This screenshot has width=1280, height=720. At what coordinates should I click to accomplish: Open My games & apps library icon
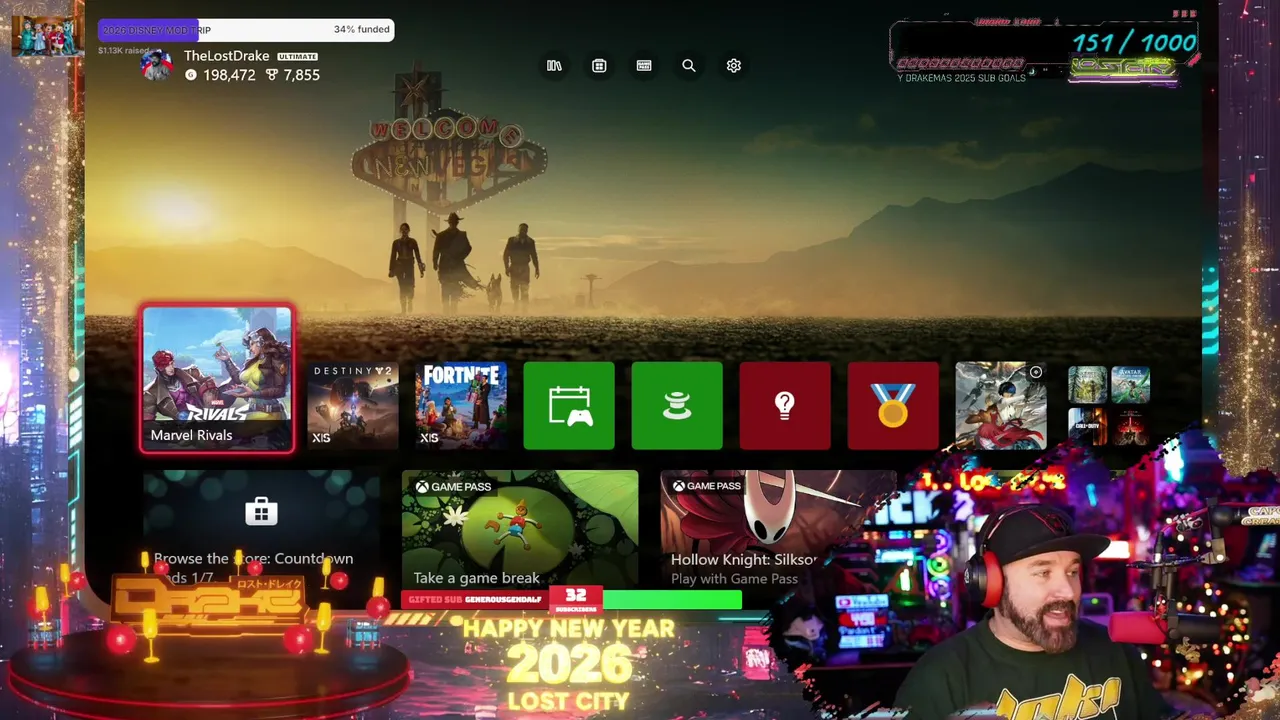coord(554,65)
